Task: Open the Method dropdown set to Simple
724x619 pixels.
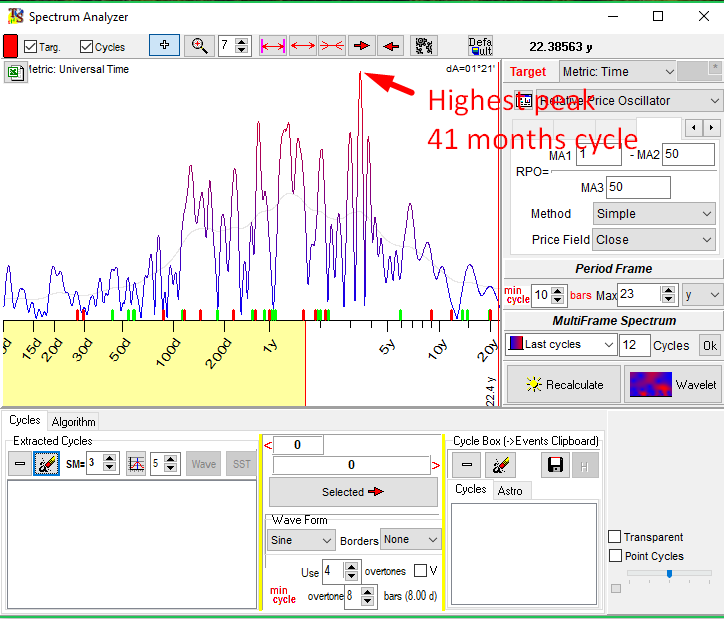Action: [654, 214]
